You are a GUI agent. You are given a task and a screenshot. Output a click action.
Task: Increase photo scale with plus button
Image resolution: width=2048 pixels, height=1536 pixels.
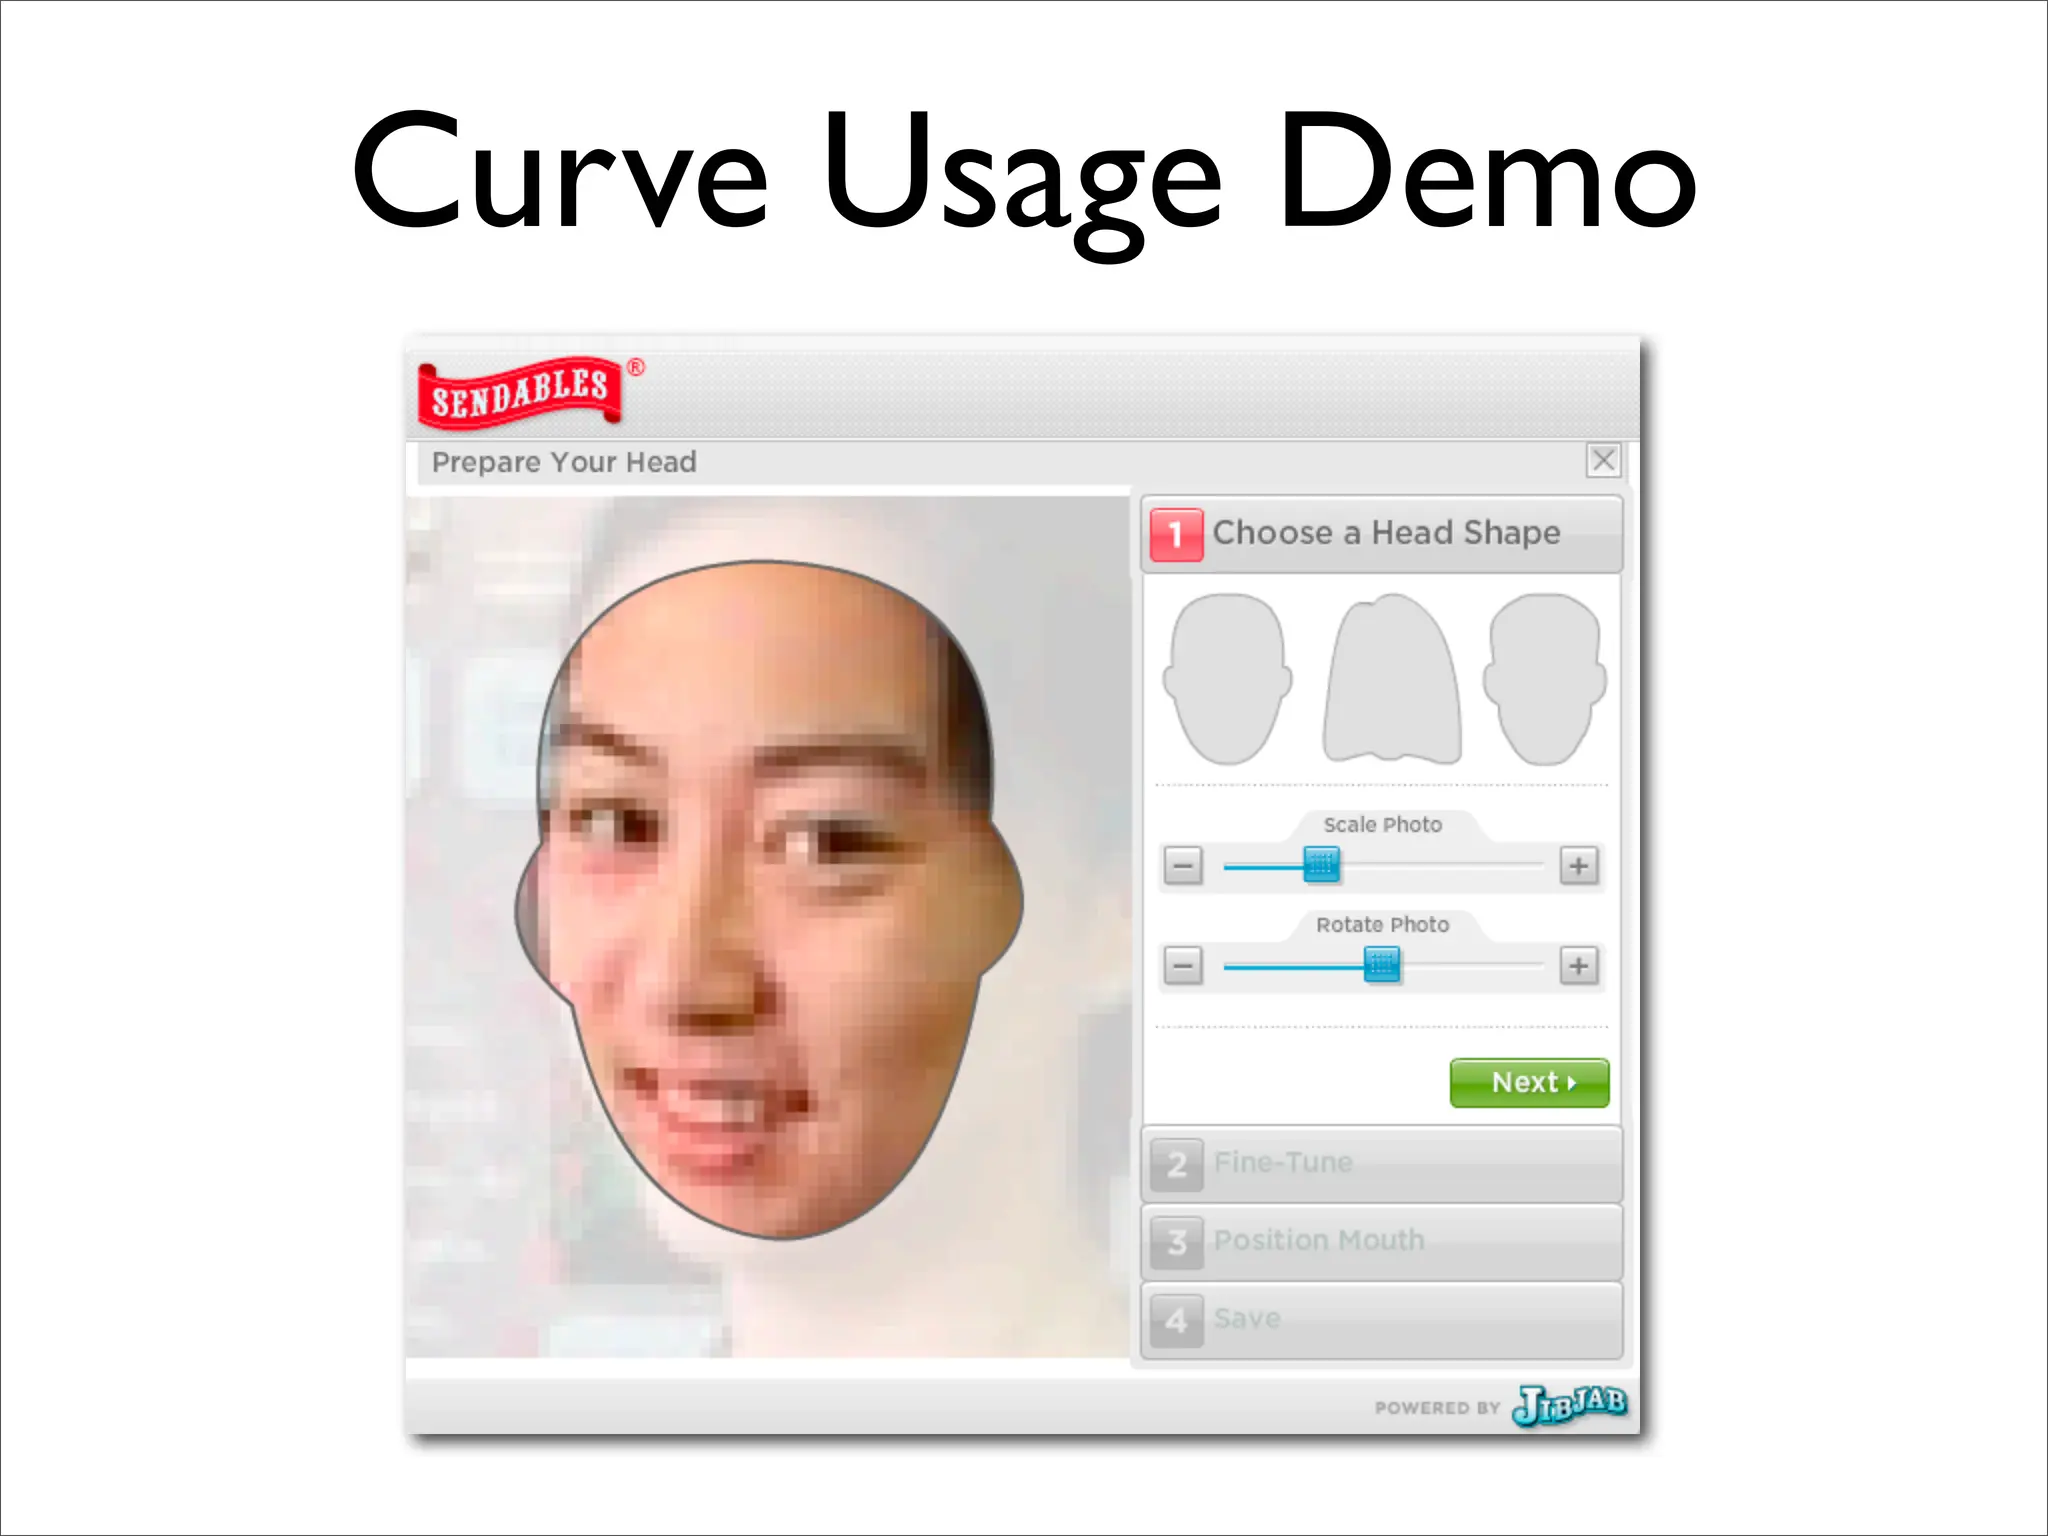pos(1578,865)
